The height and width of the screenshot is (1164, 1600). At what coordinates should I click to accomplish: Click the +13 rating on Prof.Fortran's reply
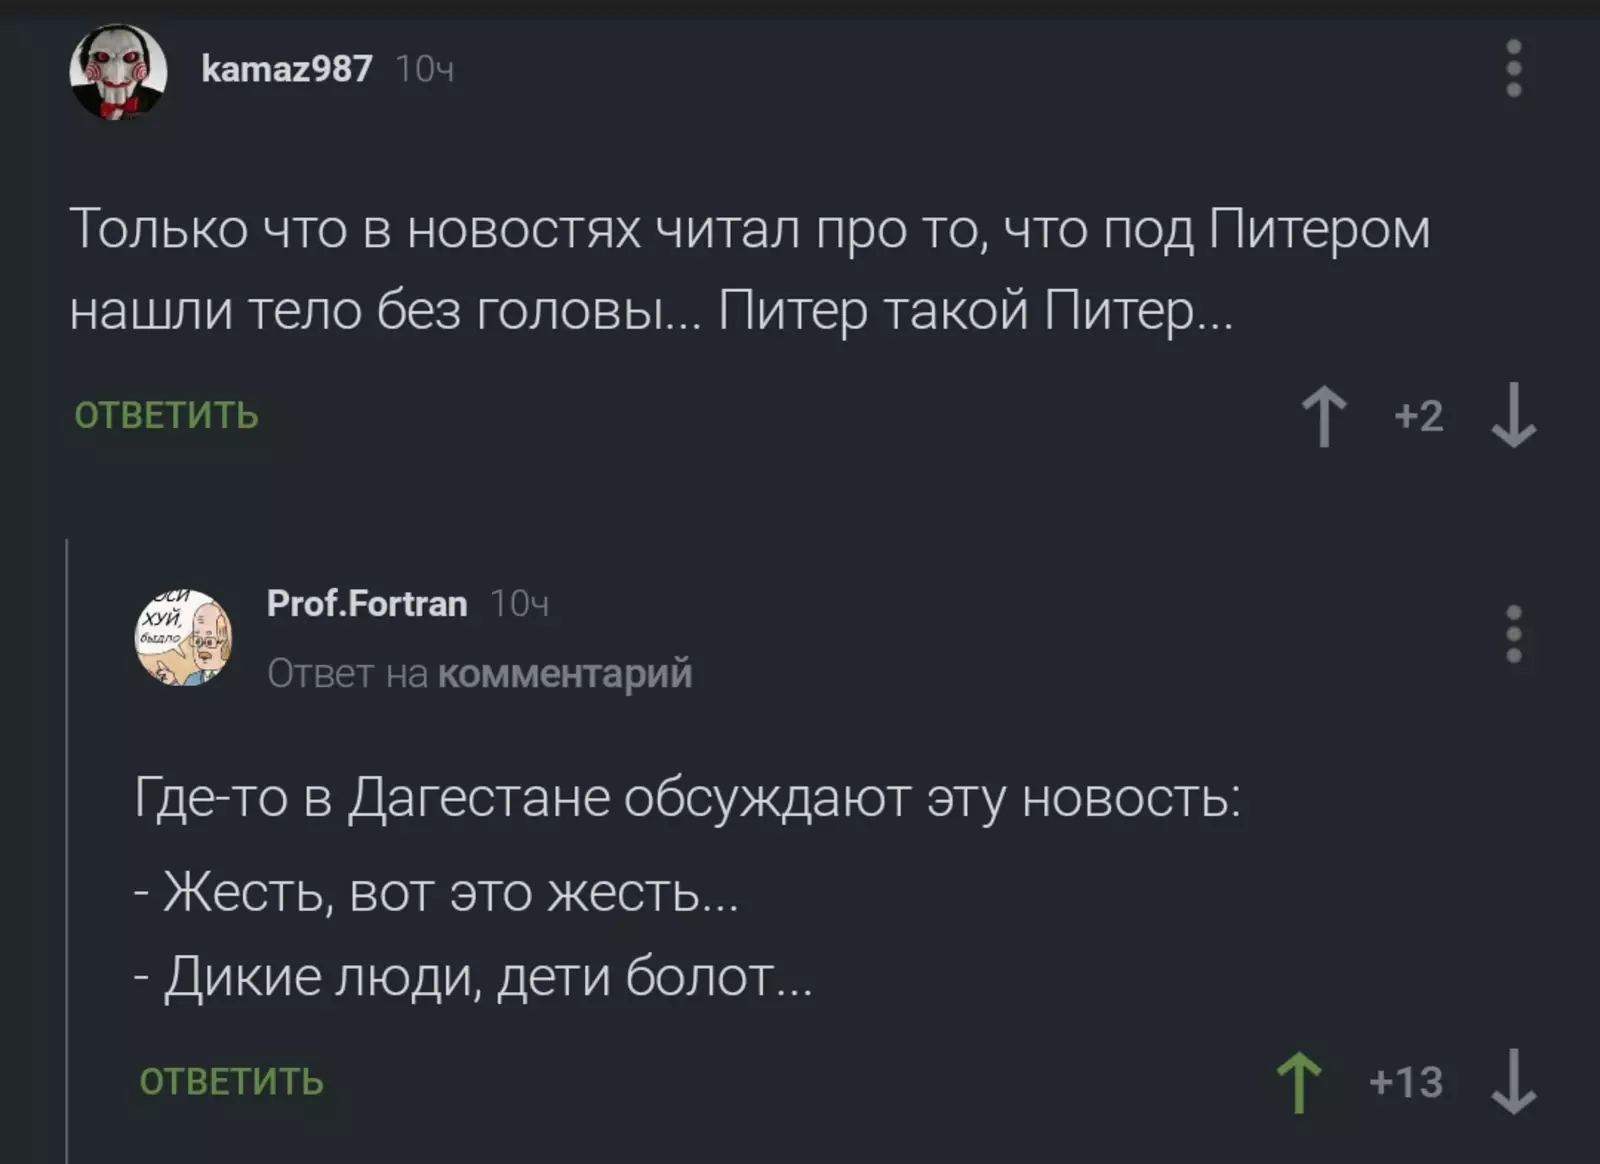(1406, 1082)
